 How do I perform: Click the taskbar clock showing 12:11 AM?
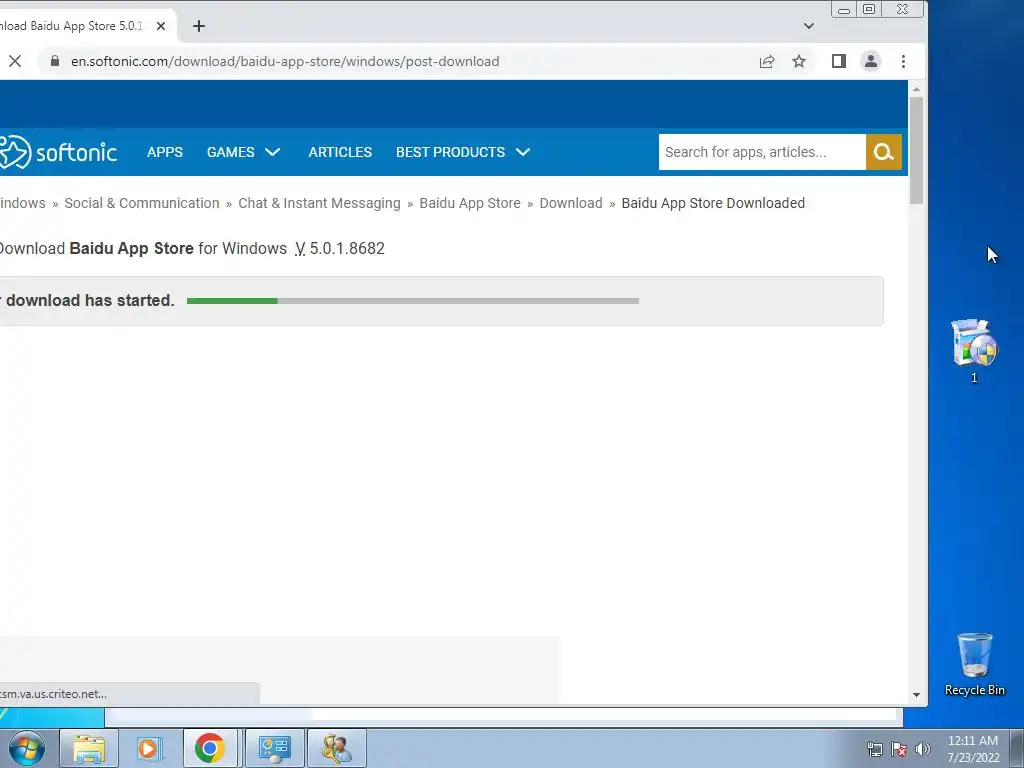pos(973,749)
